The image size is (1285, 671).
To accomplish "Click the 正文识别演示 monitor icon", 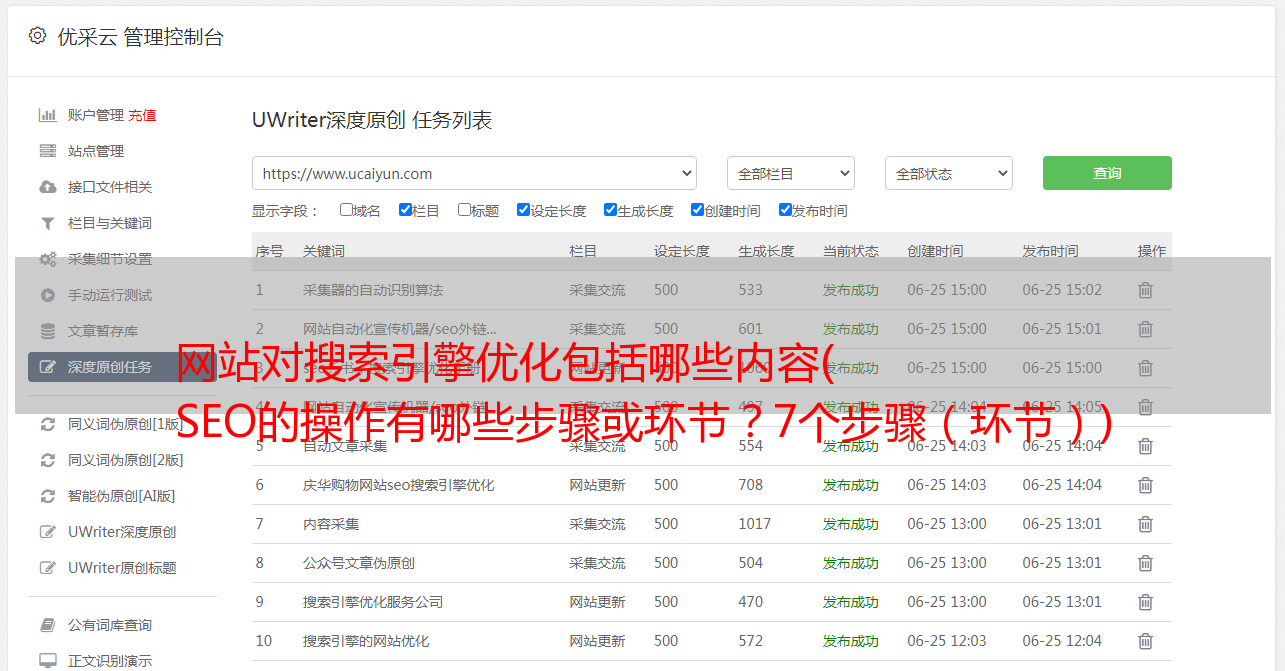I will pos(47,661).
